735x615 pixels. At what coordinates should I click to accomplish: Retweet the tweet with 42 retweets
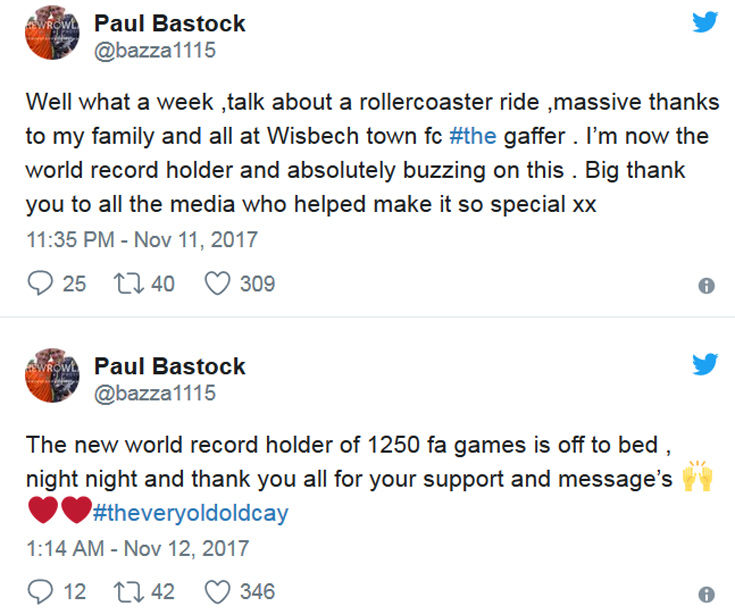pyautogui.click(x=129, y=592)
